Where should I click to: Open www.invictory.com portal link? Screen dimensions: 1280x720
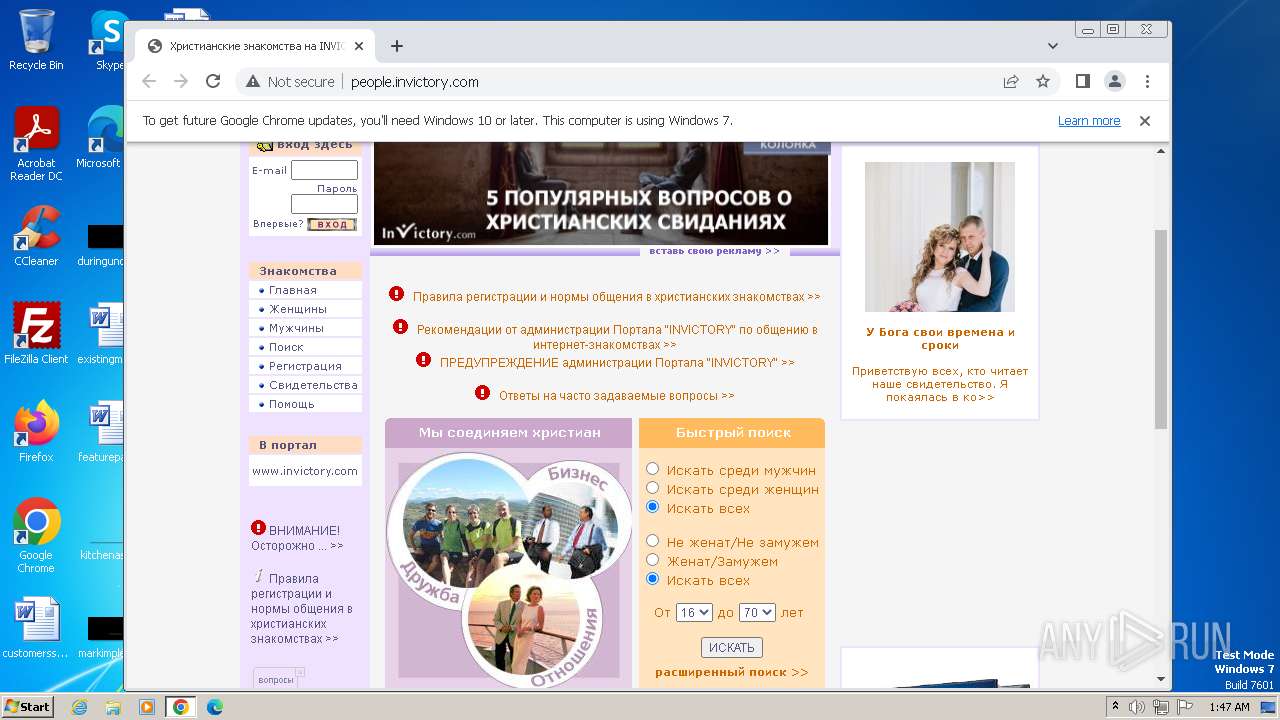(x=305, y=471)
